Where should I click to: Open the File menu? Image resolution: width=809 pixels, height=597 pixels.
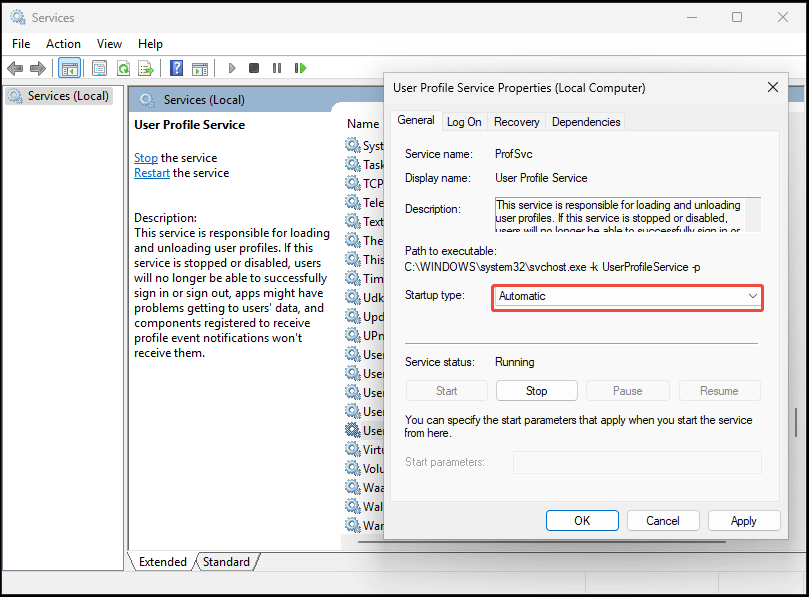tap(21, 44)
